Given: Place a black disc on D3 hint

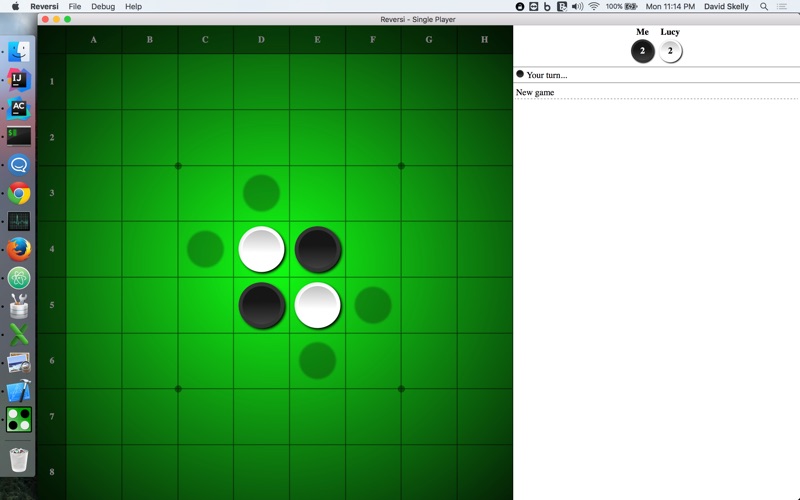Looking at the screenshot, I should click(x=261, y=193).
